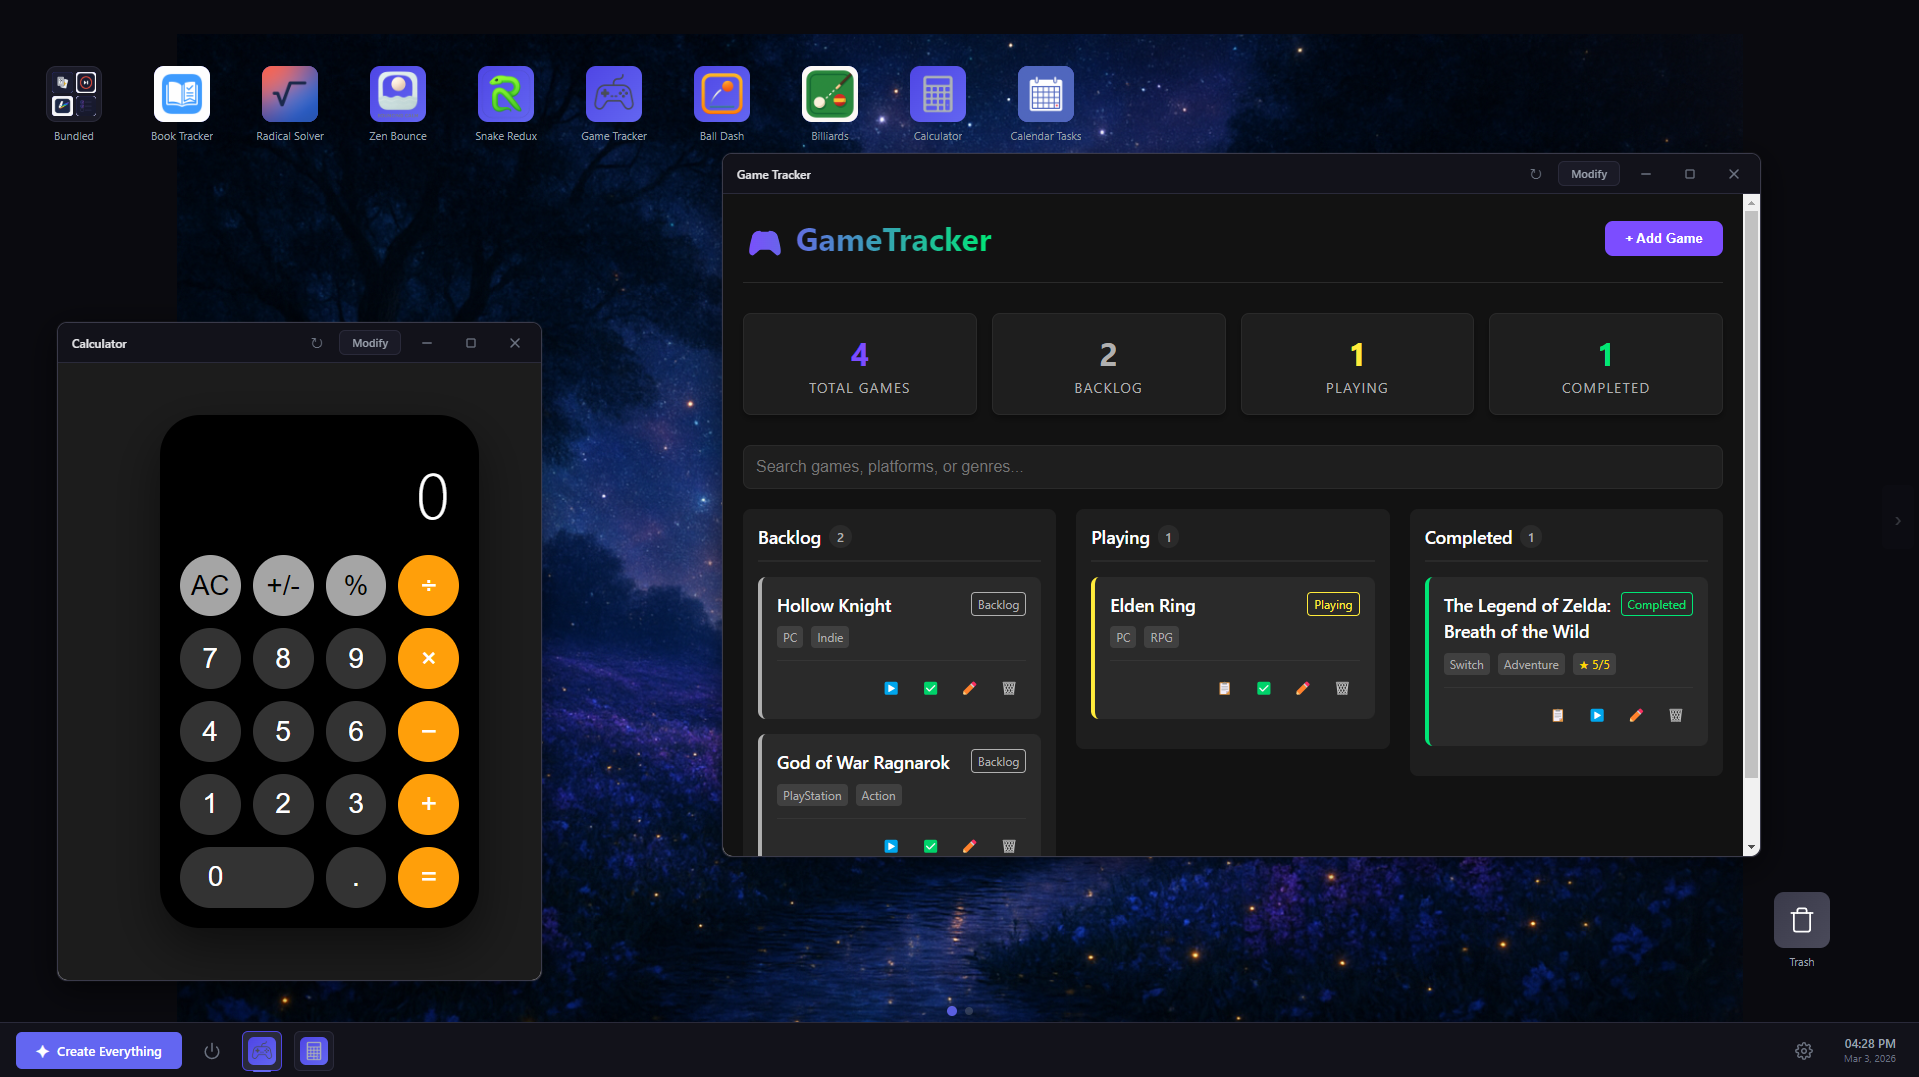Open the Bundled folder desktop icon

[x=74, y=94]
